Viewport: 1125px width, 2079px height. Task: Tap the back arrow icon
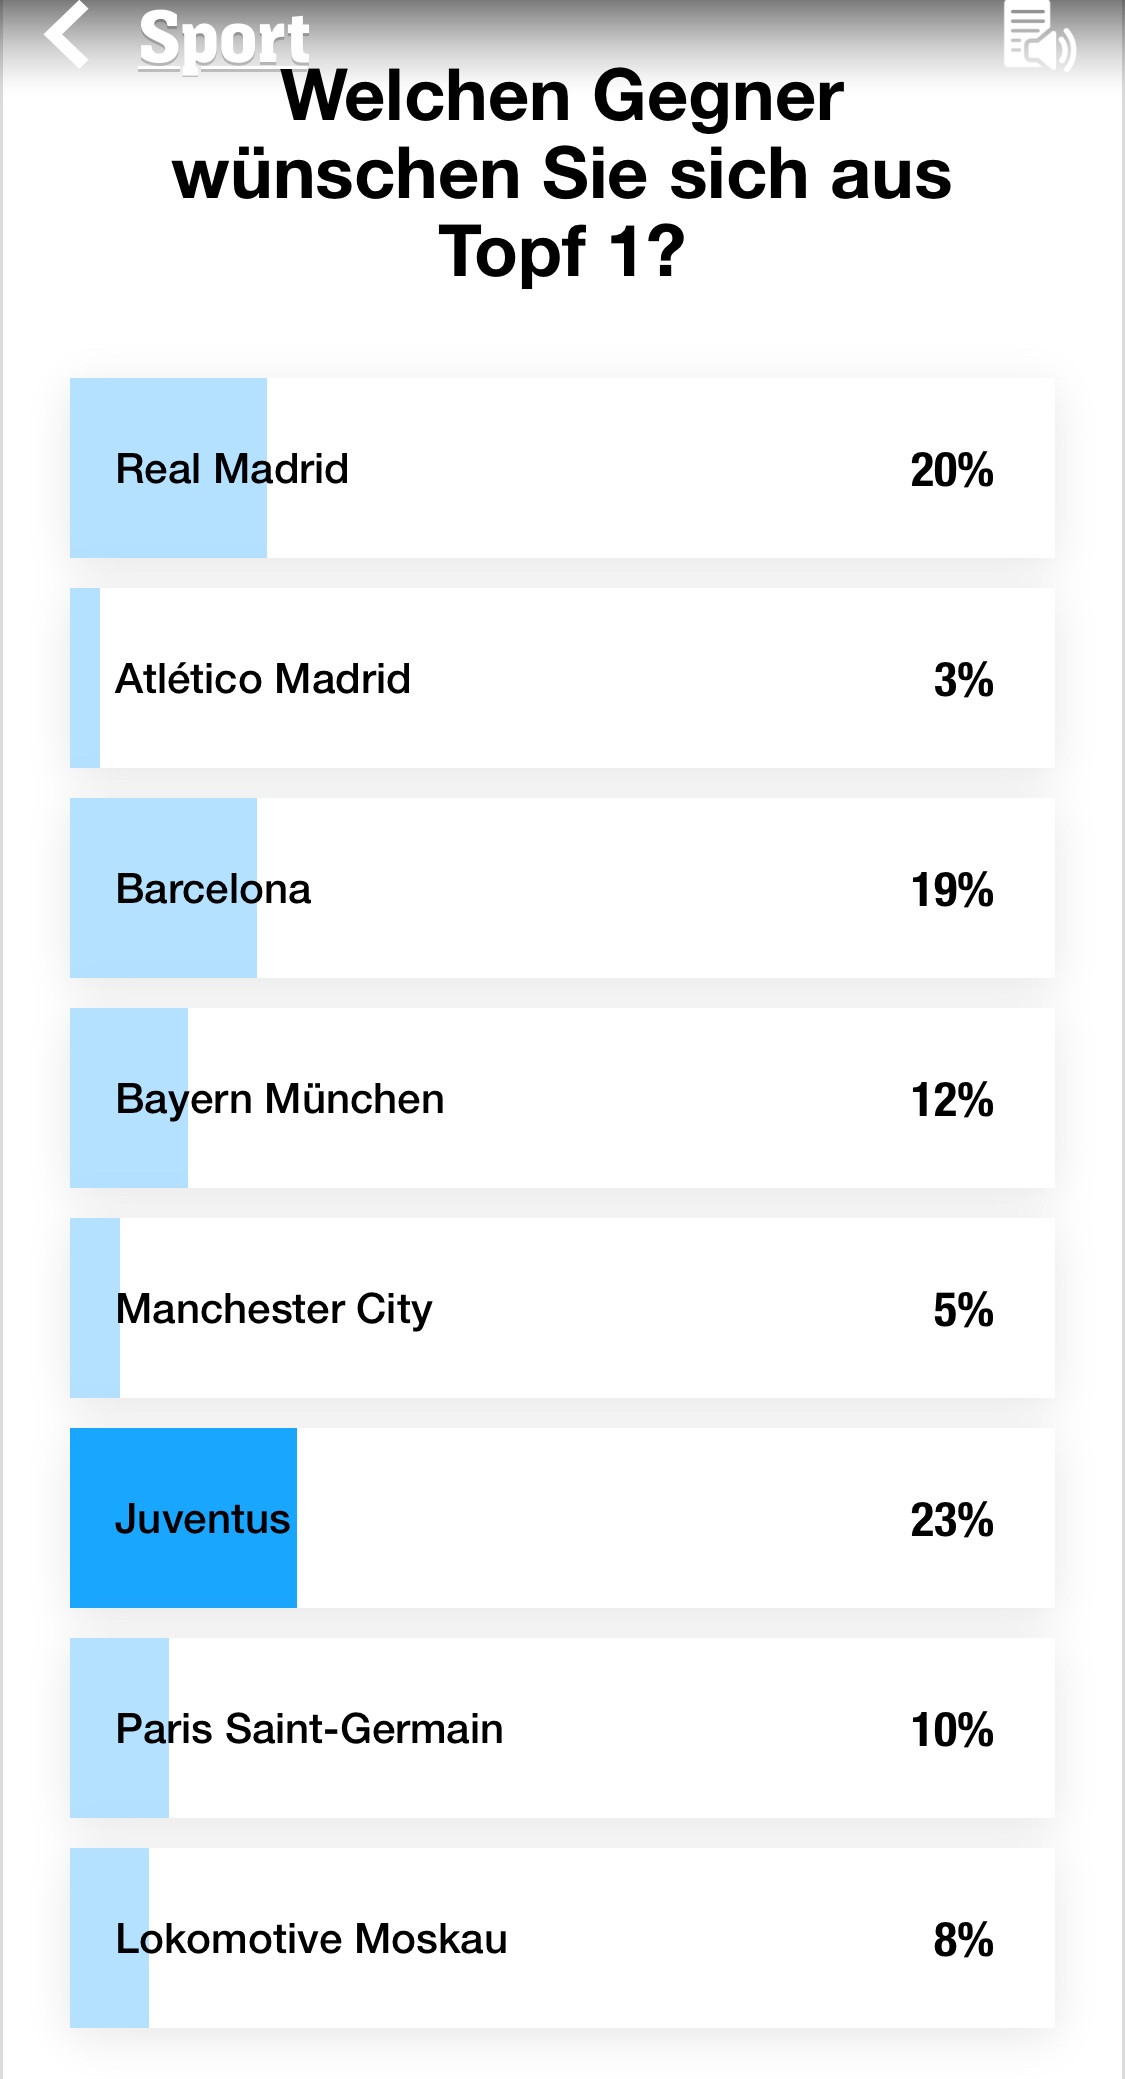point(67,35)
